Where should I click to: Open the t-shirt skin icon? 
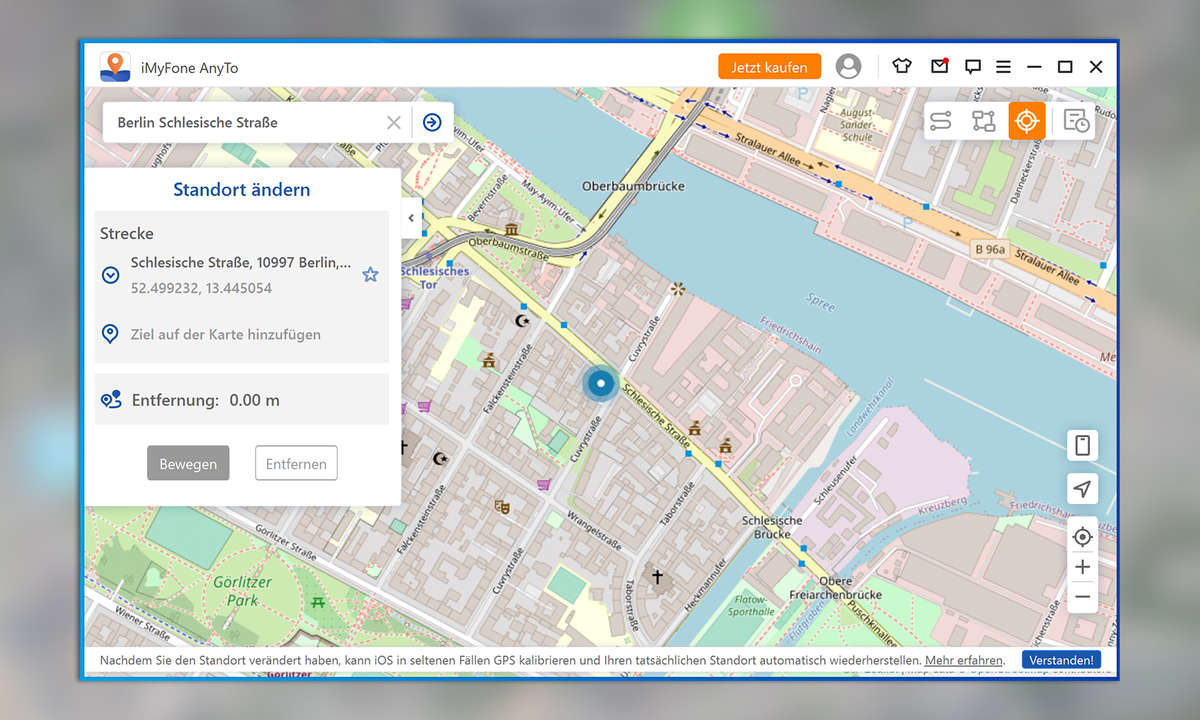[x=902, y=67]
